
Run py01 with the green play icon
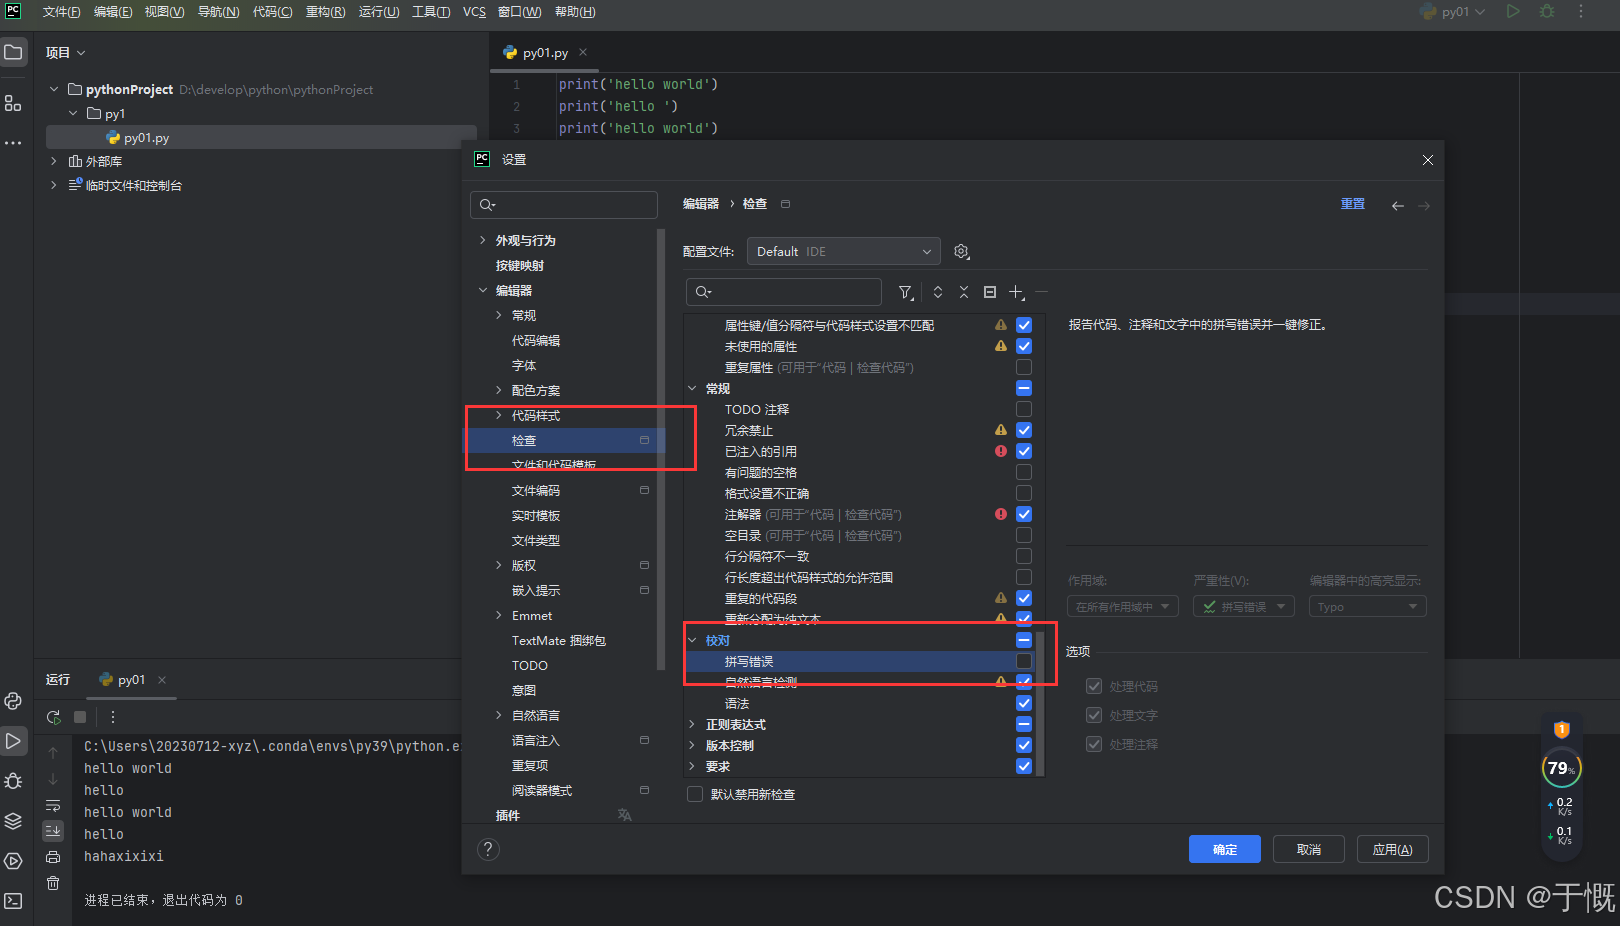1513,12
